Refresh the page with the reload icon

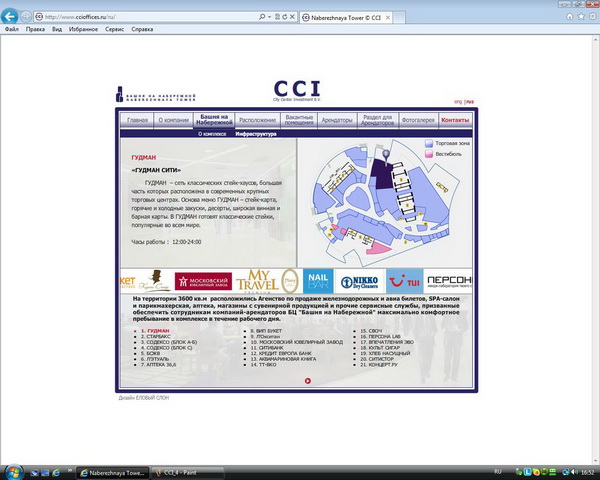284,17
